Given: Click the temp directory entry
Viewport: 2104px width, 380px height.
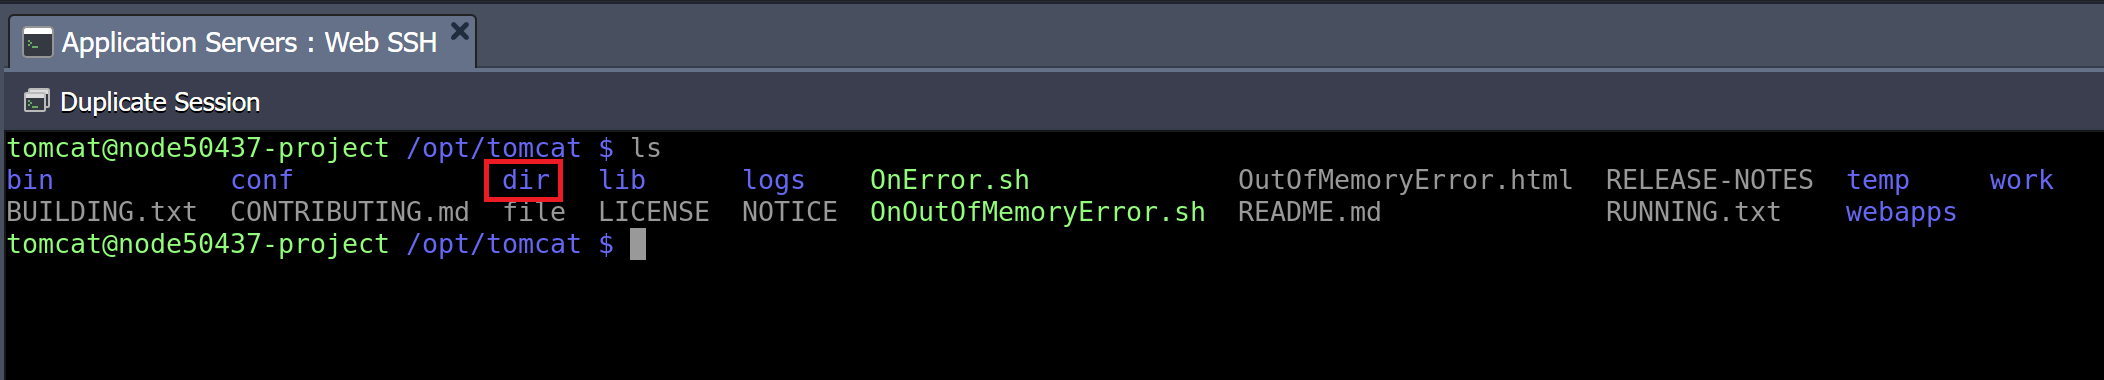Looking at the screenshot, I should click(x=1877, y=181).
